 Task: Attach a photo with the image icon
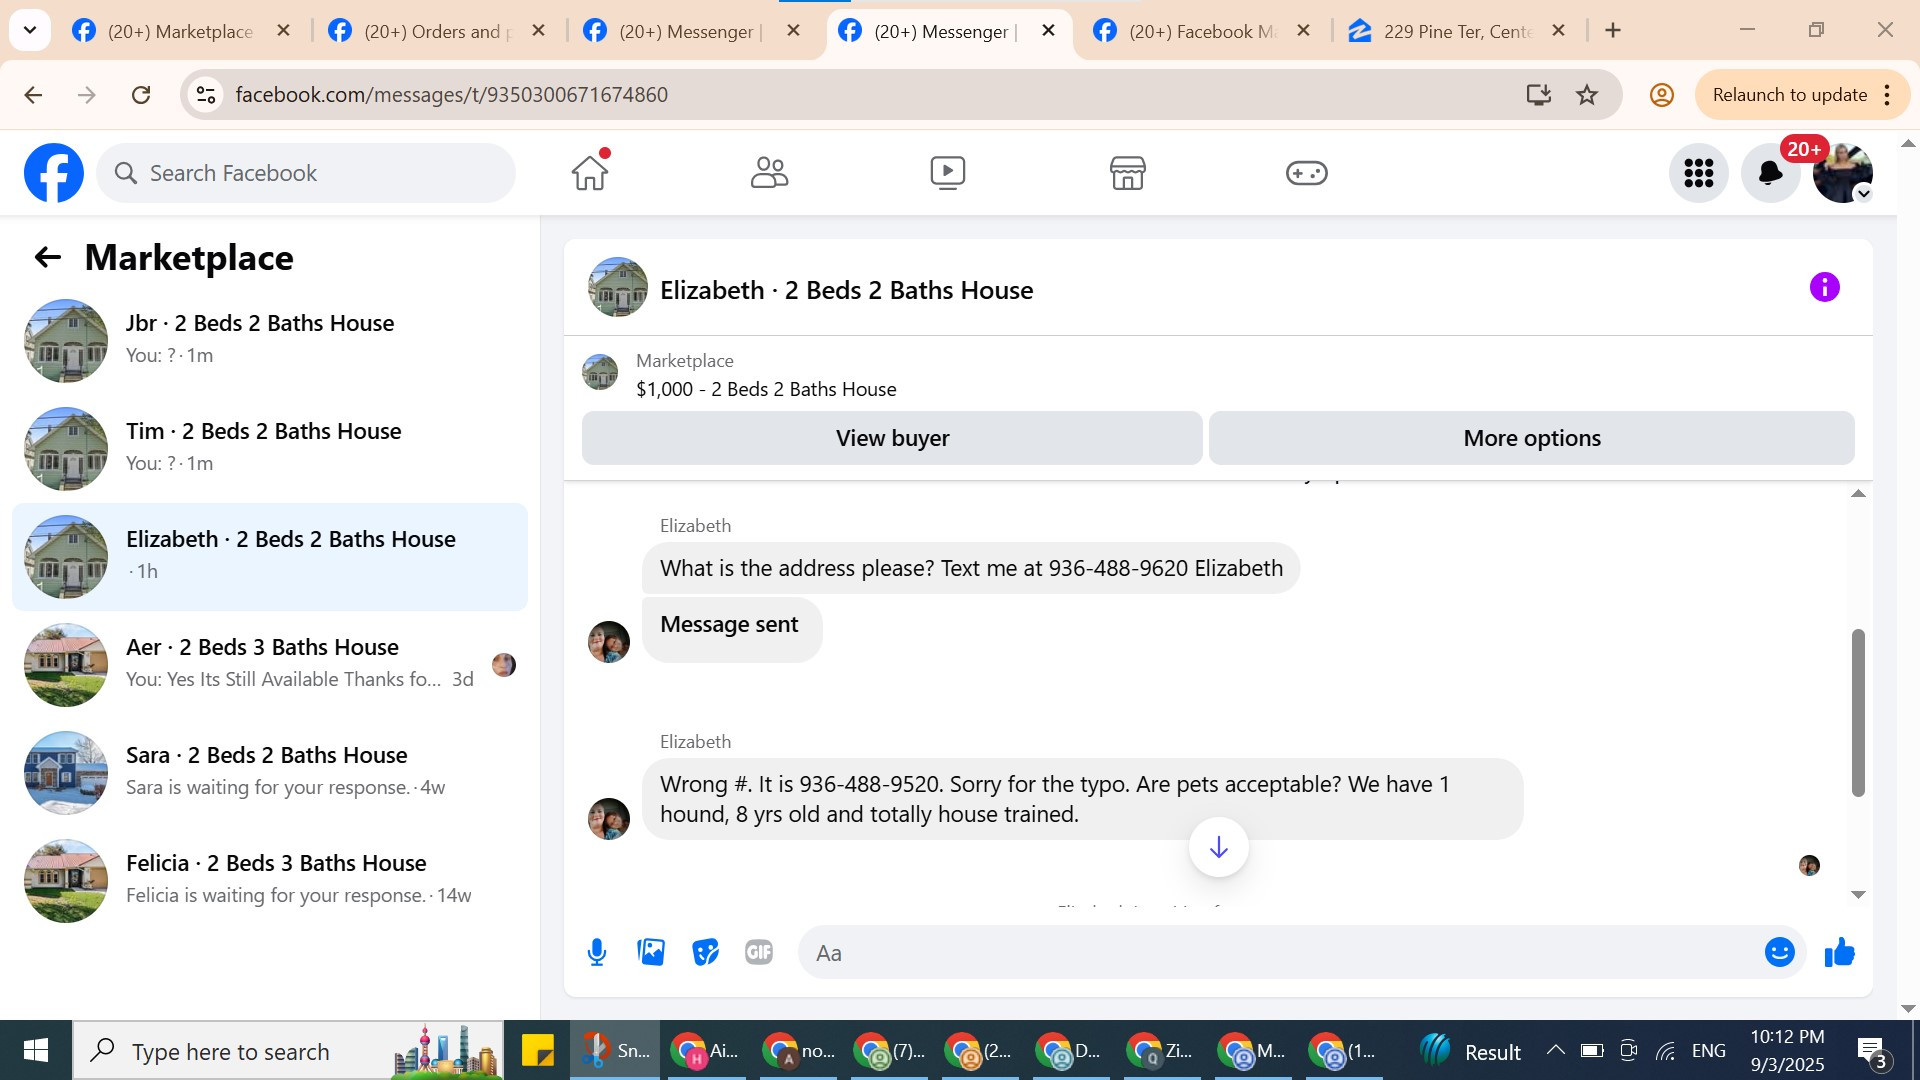[x=651, y=953]
